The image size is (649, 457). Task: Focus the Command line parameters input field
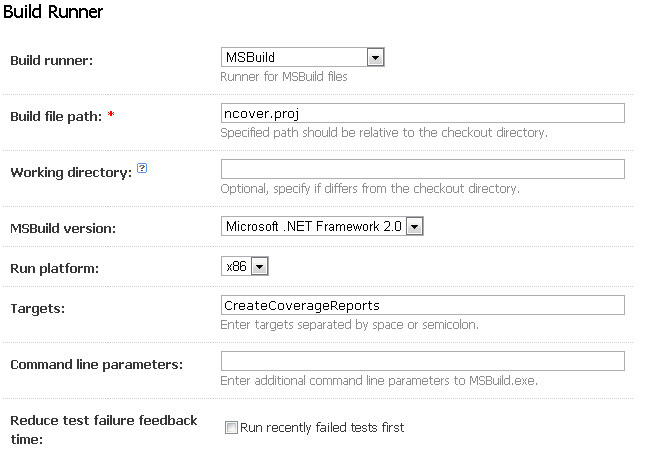click(422, 361)
